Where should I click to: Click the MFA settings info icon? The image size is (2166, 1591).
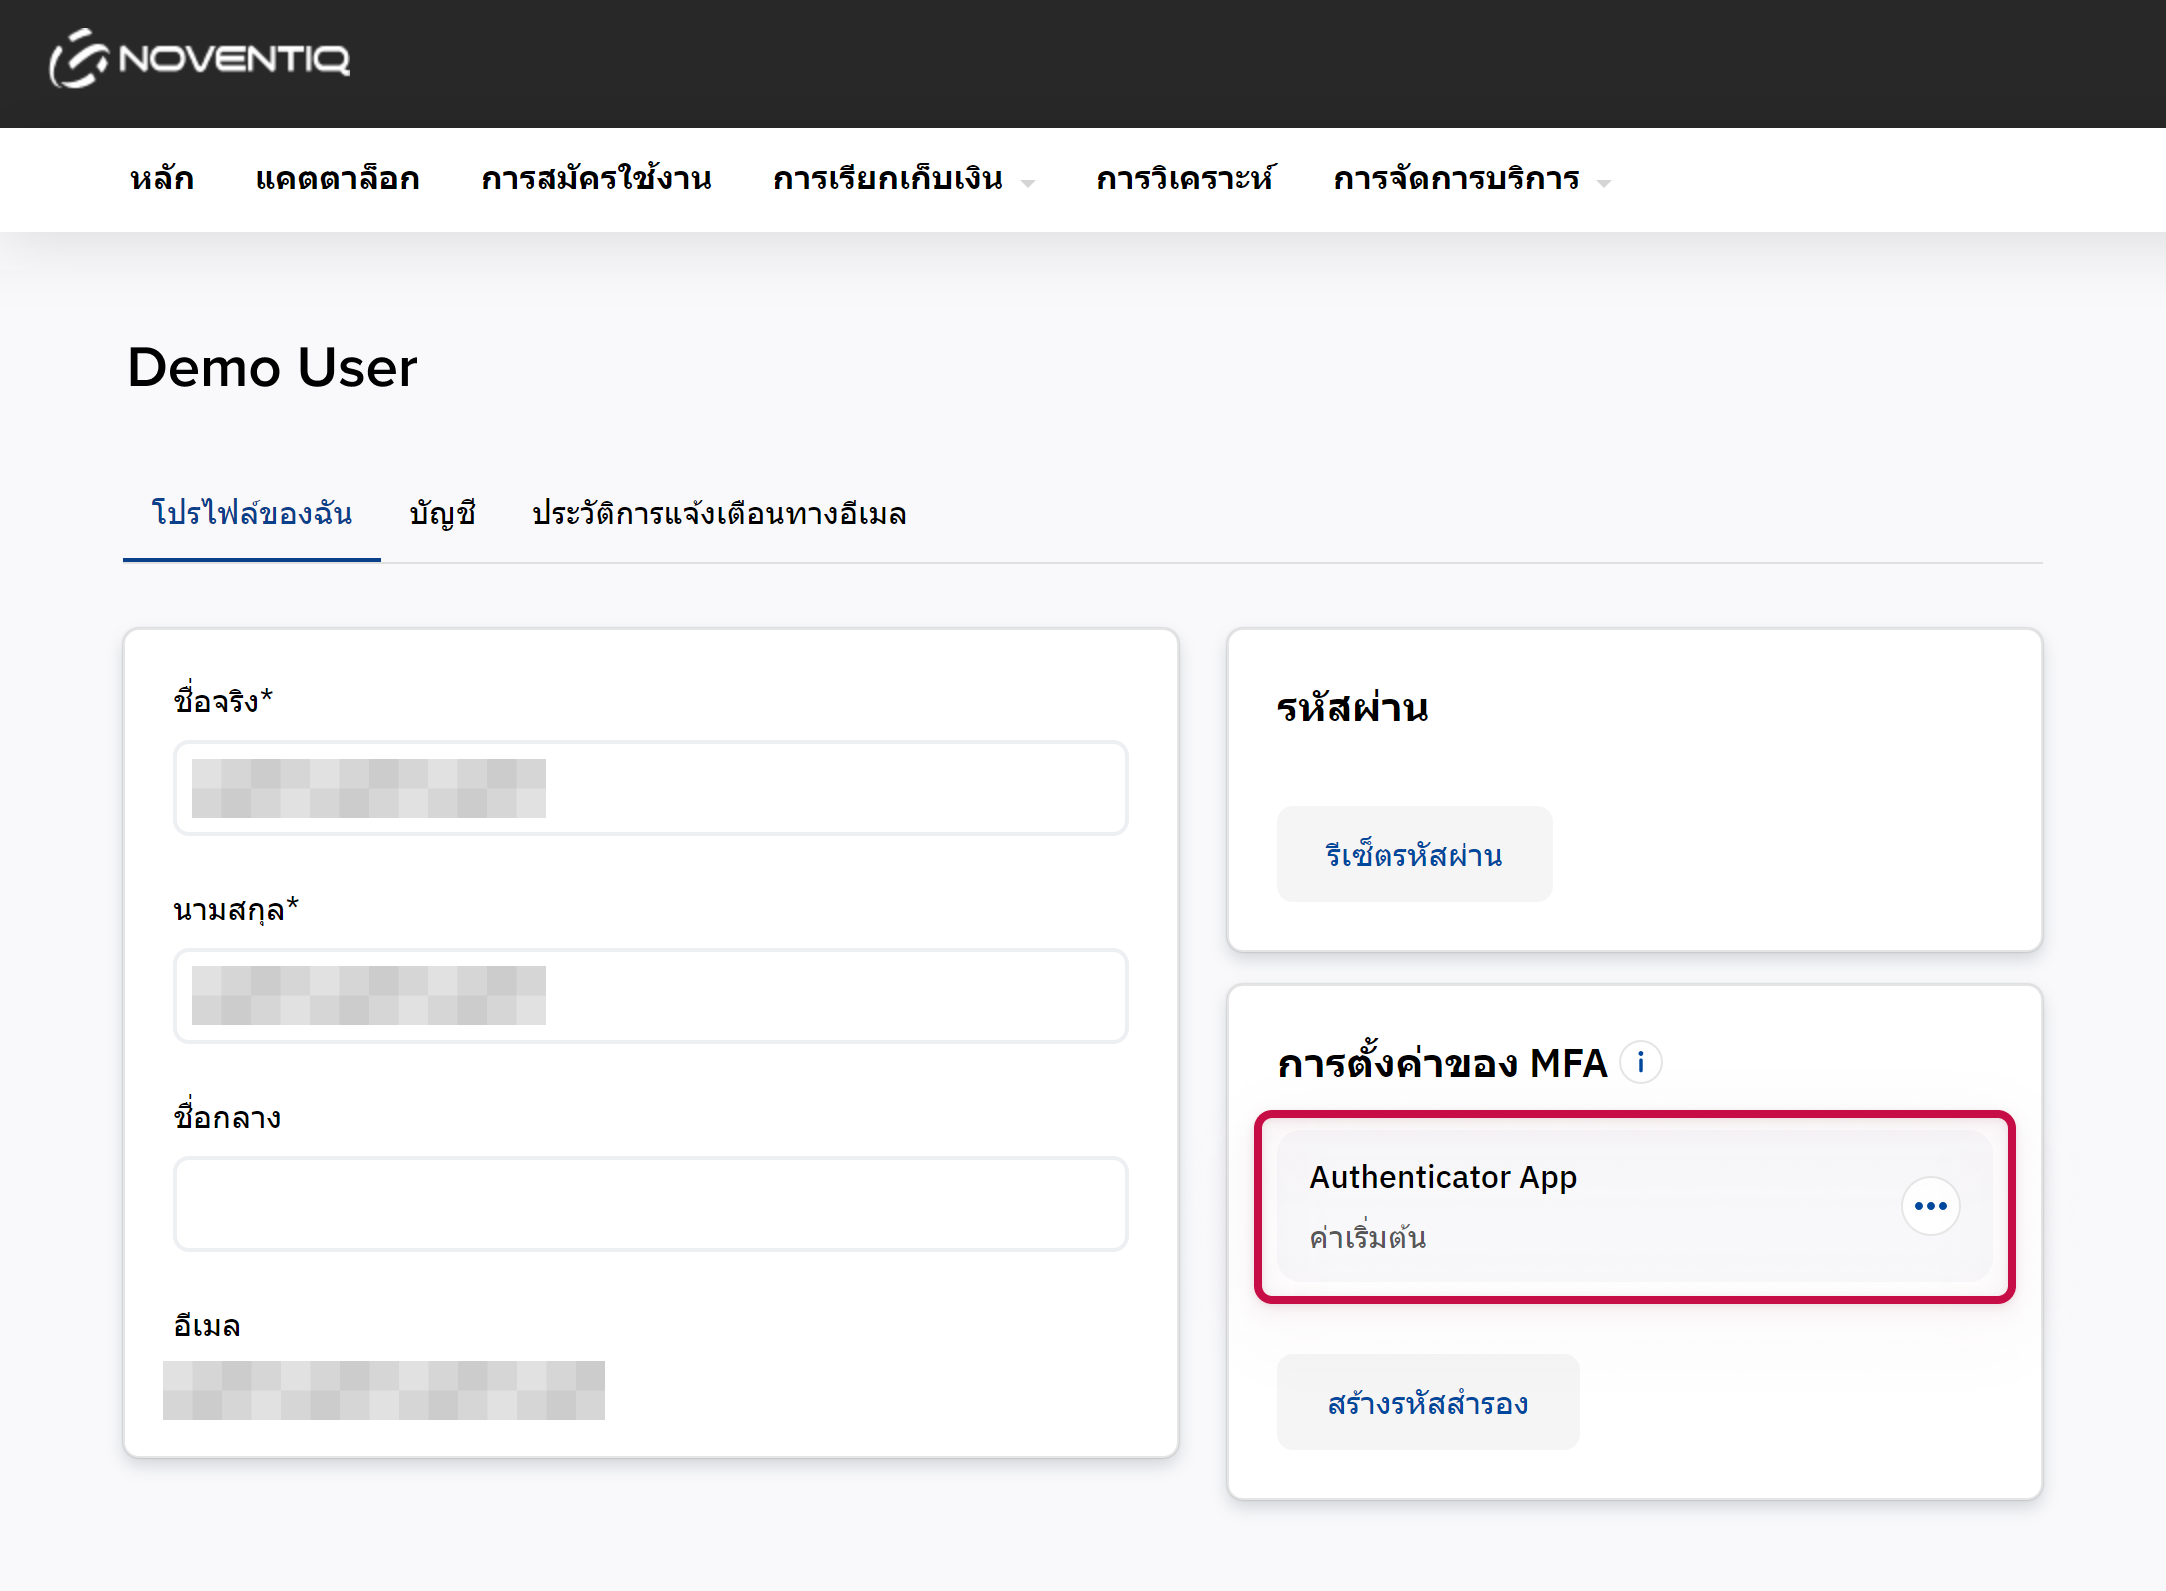1640,1062
